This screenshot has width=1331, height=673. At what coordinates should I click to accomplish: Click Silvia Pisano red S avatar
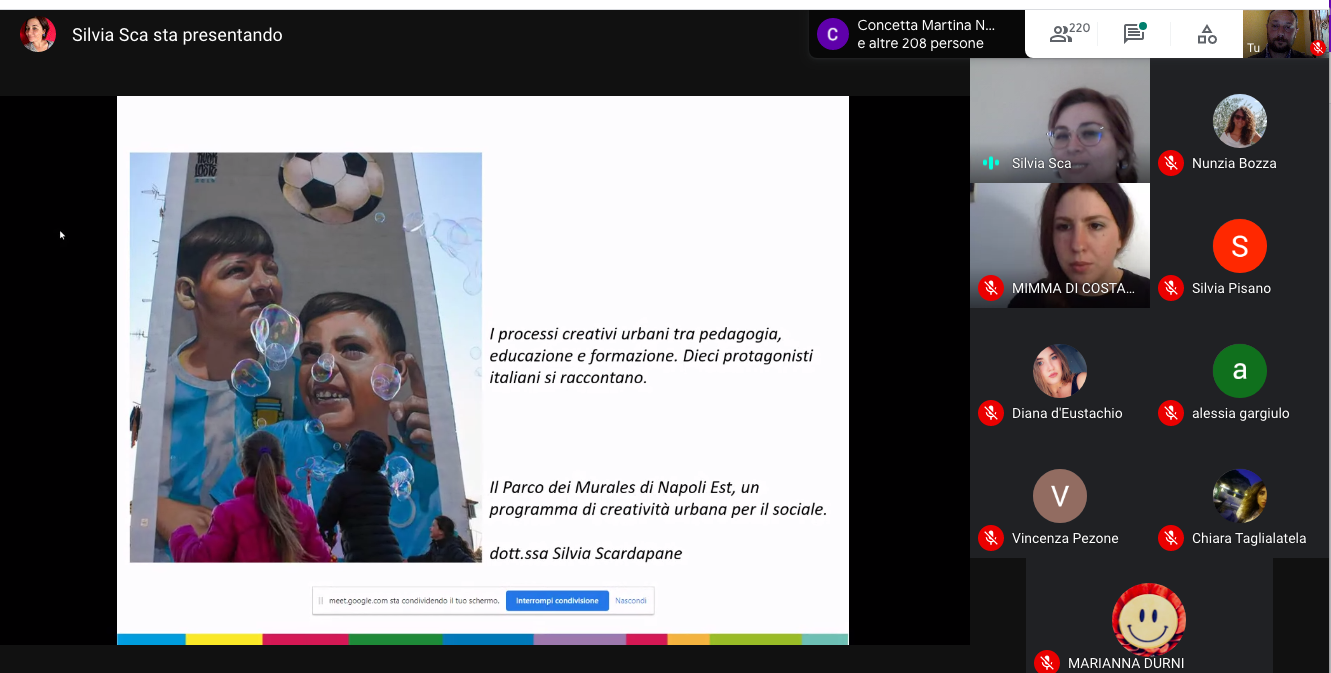[1240, 246]
